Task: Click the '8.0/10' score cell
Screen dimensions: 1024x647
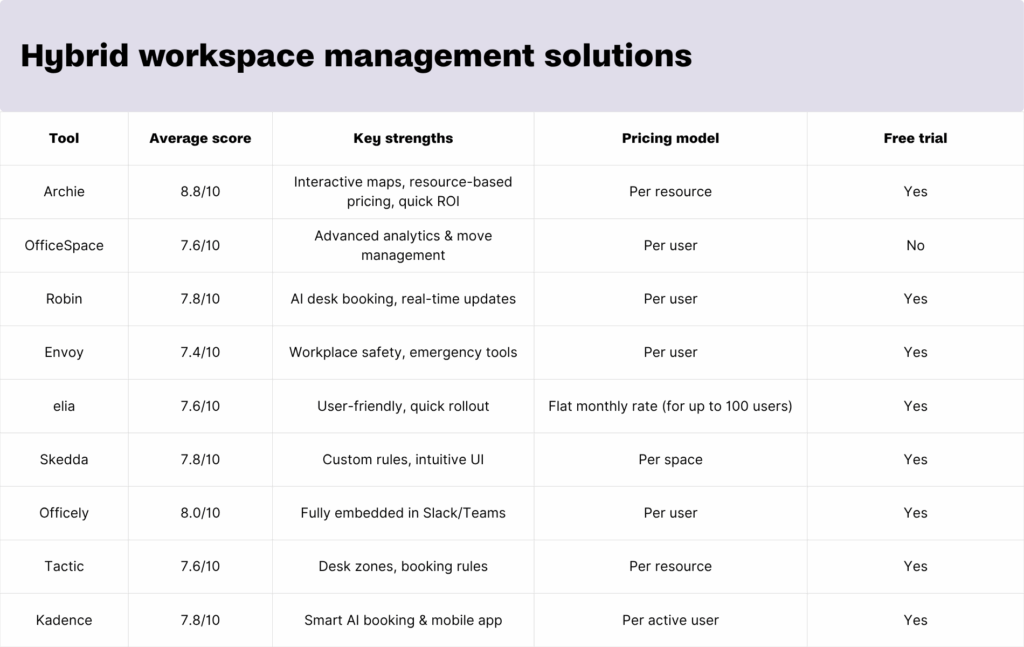Action: point(200,513)
